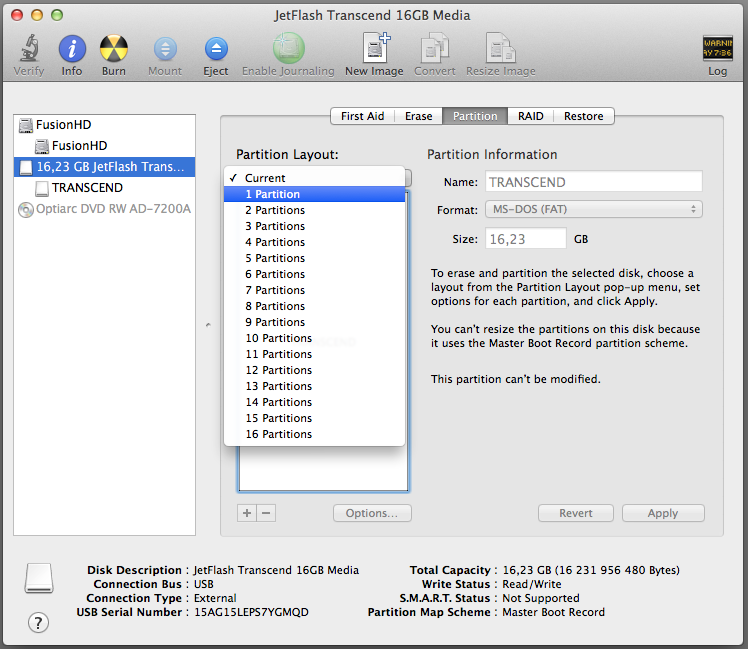Click the plus add partition button
This screenshot has height=649, width=748.
(247, 513)
